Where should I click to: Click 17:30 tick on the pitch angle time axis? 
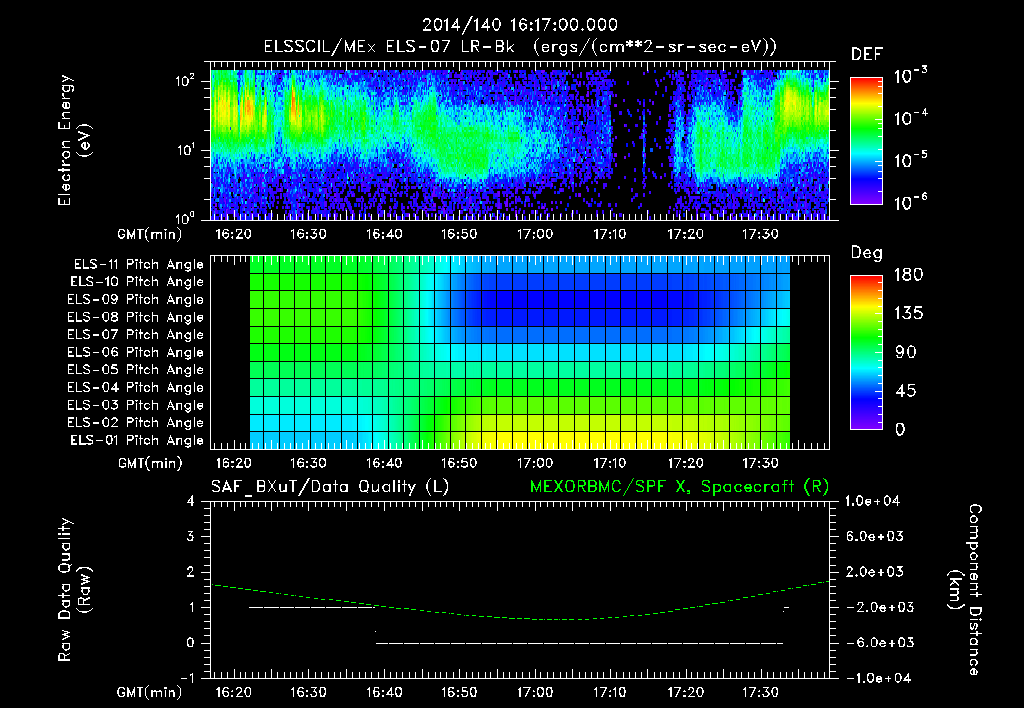point(760,463)
